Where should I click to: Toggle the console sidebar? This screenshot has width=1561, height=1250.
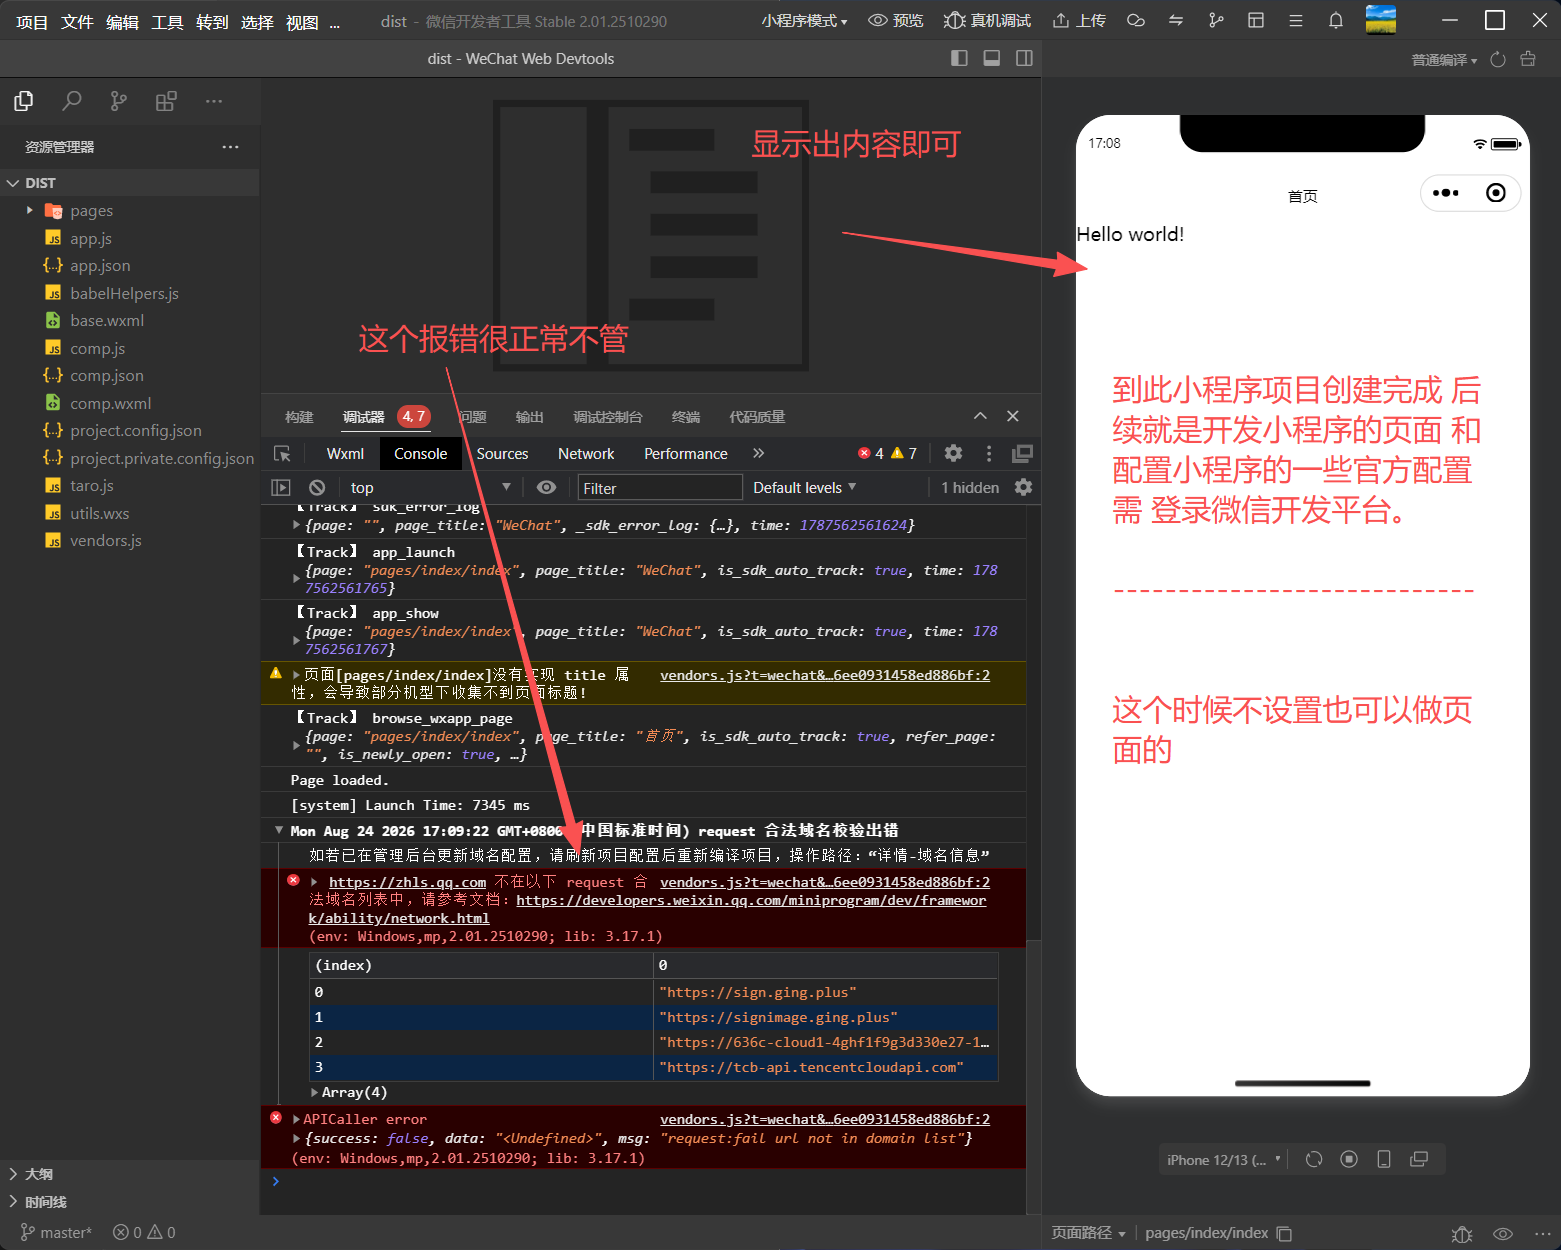point(281,488)
